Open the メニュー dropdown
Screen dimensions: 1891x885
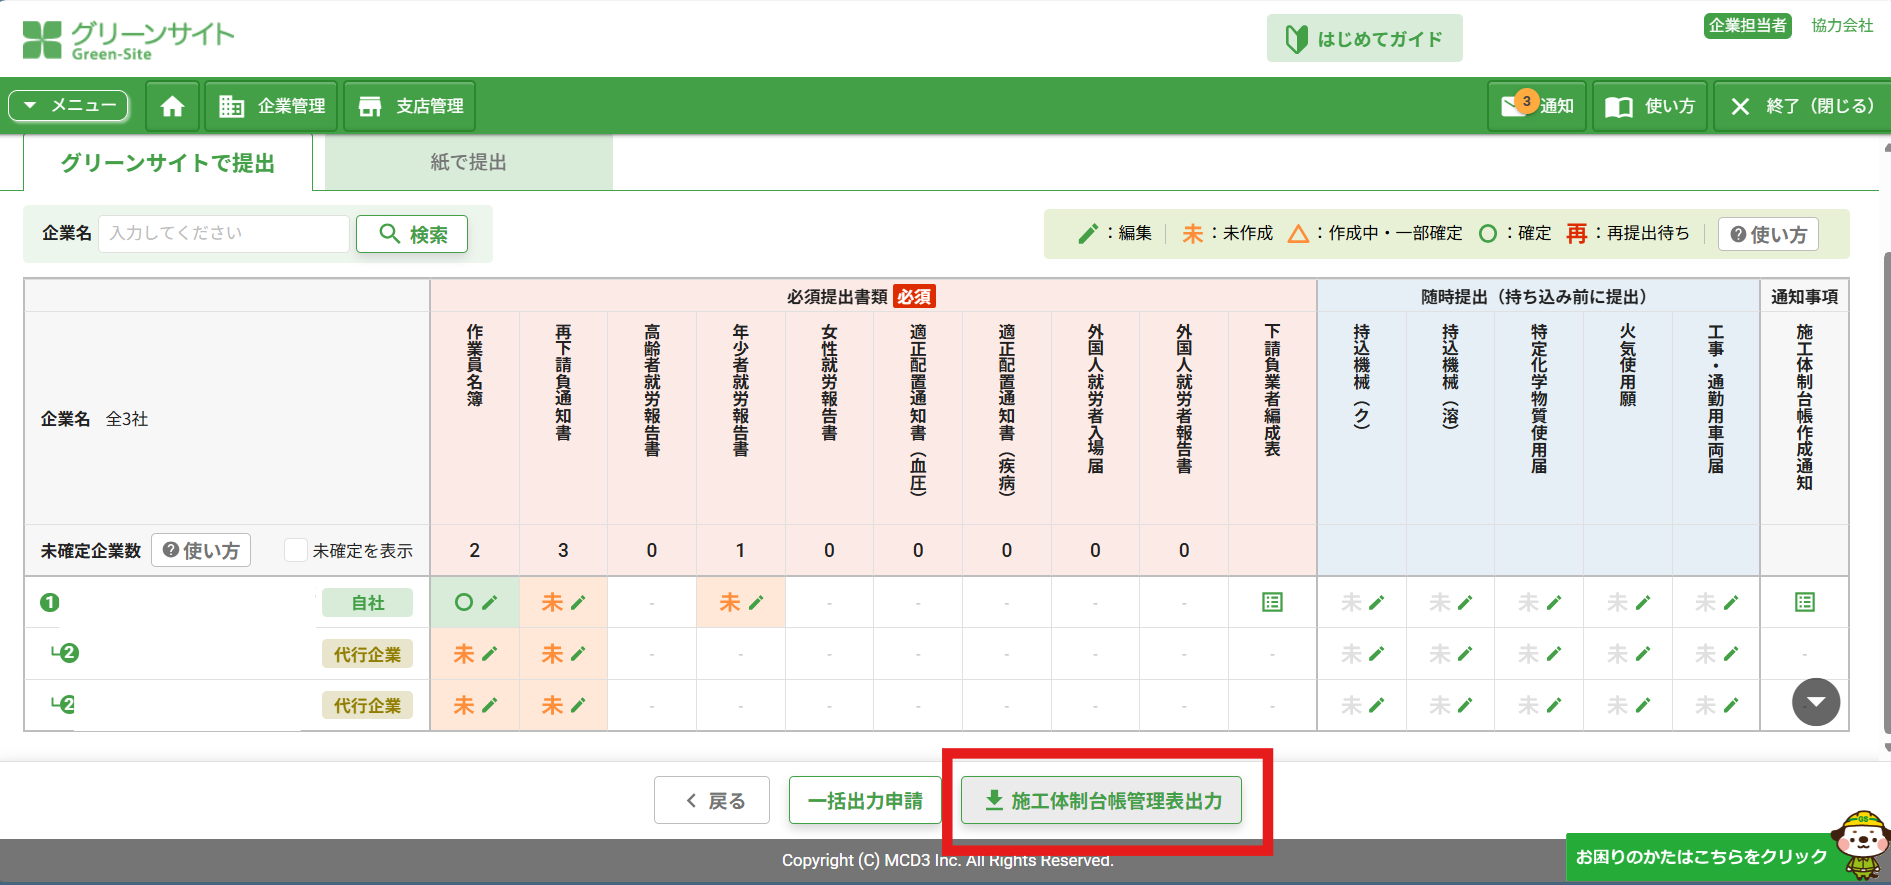69,105
